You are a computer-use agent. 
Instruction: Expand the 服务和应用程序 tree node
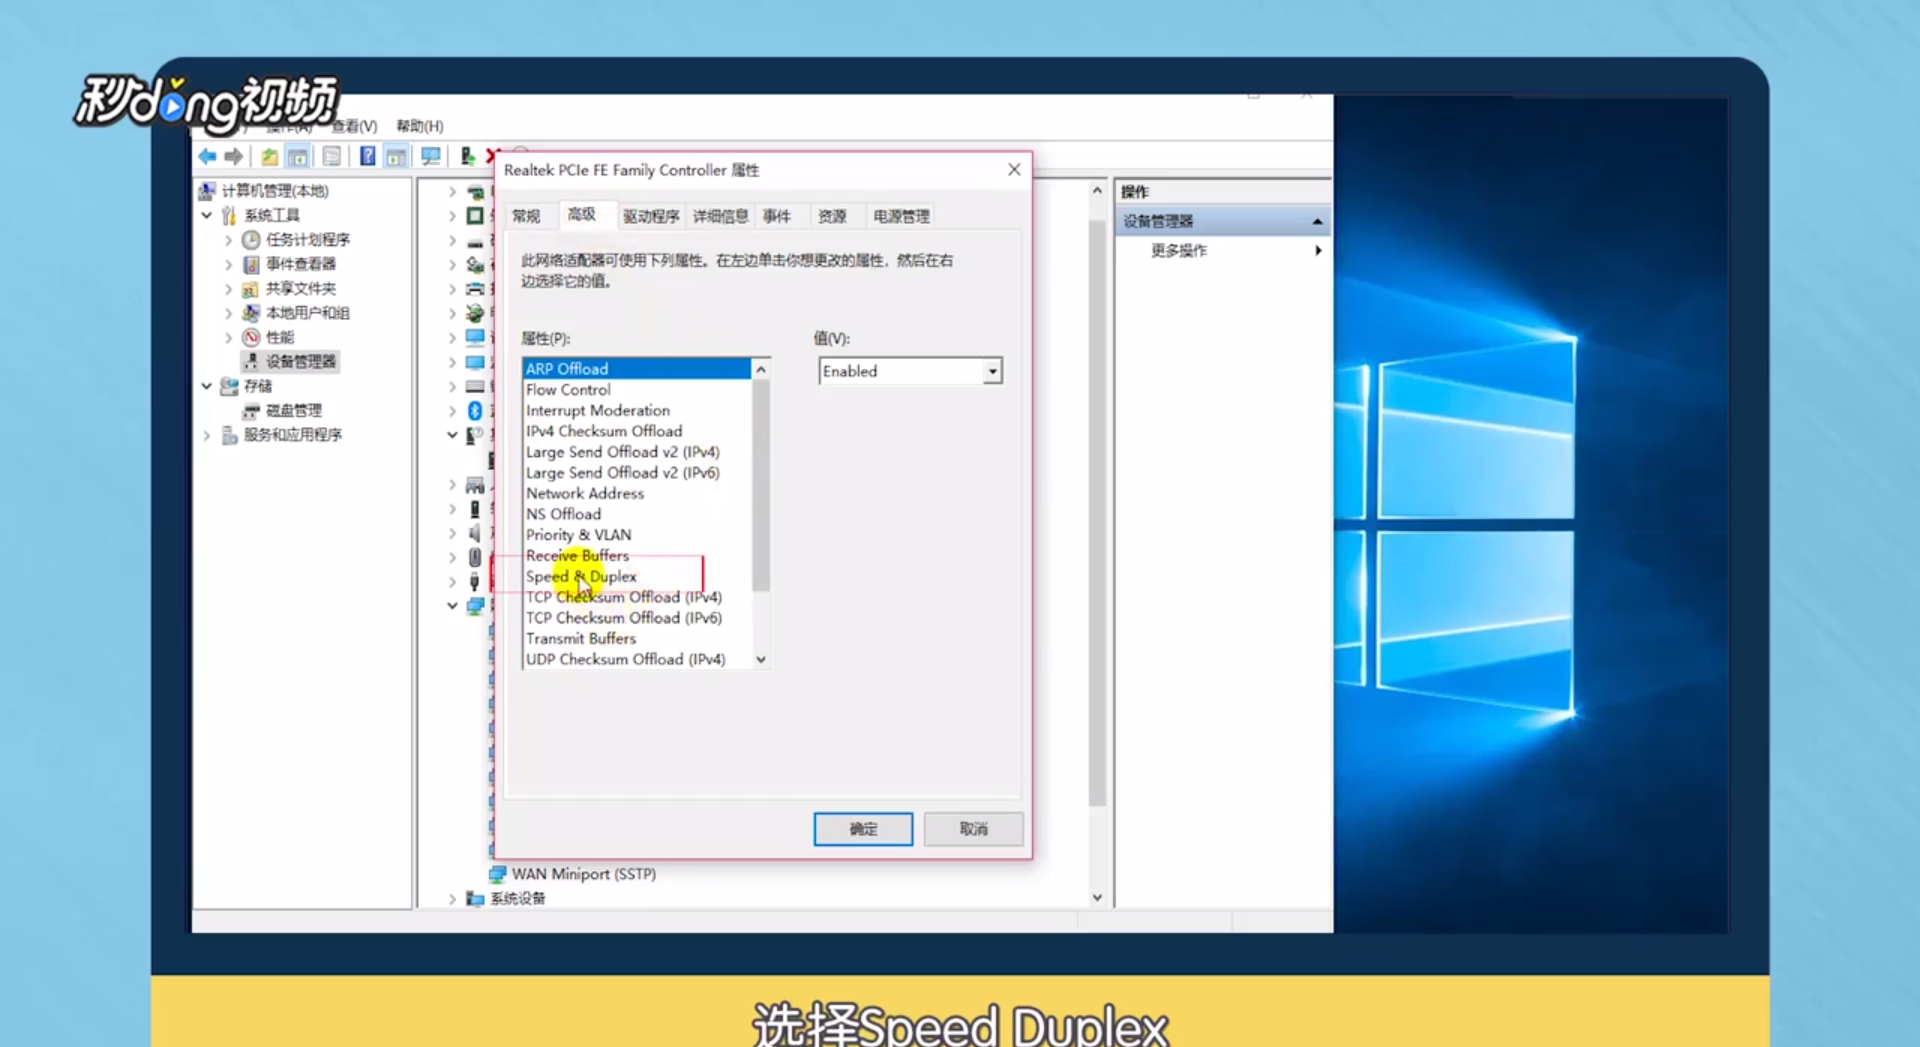point(207,435)
